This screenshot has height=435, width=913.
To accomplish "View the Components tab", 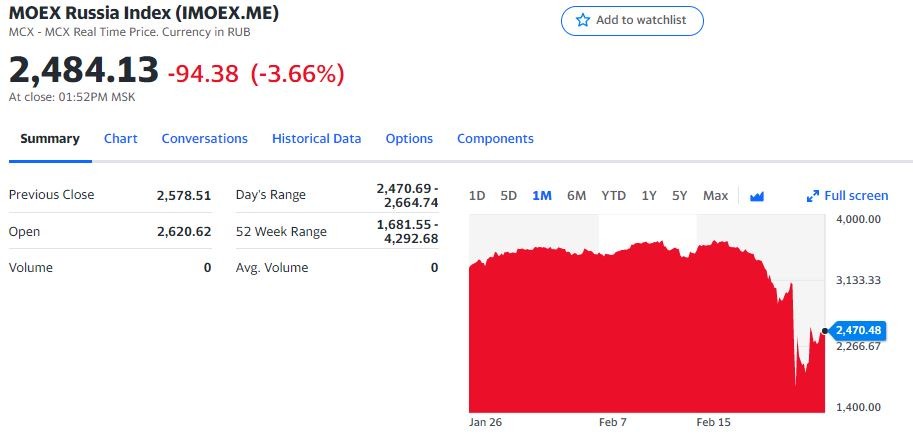I will click(495, 139).
